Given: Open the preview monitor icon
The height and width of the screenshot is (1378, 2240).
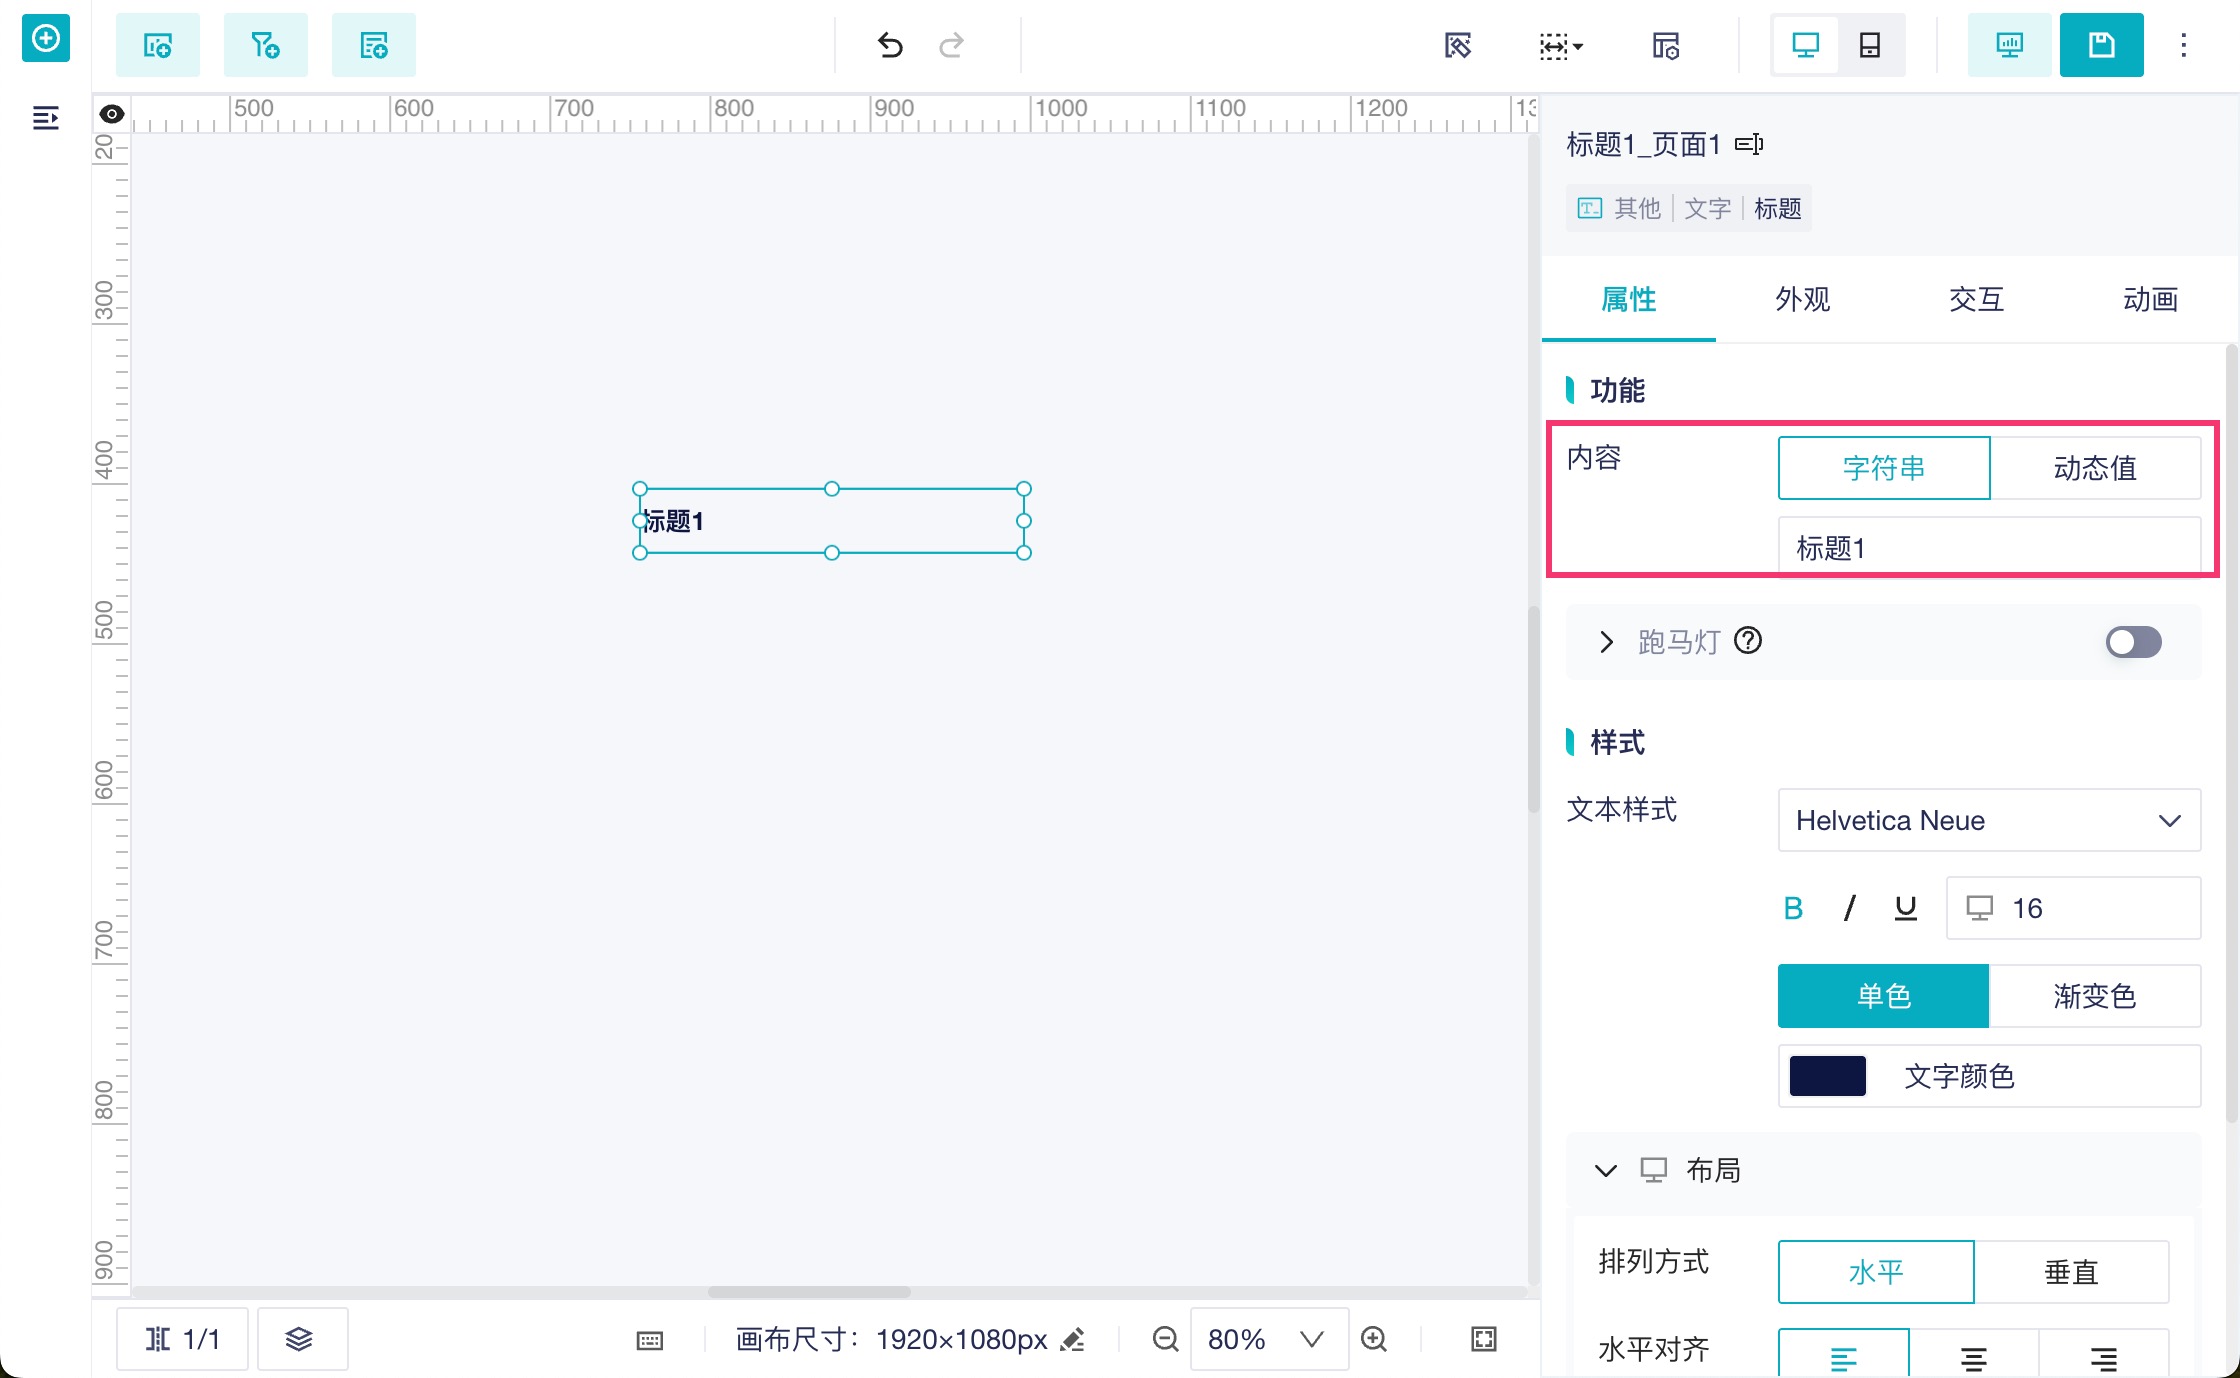Looking at the screenshot, I should (x=2009, y=45).
